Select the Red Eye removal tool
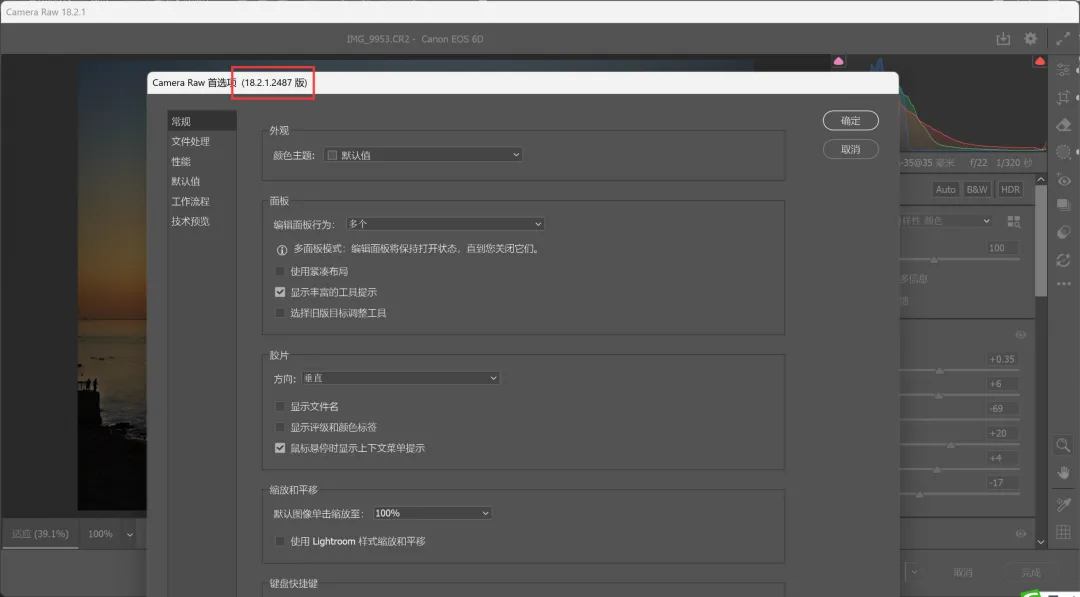This screenshot has width=1080, height=597. (1063, 179)
